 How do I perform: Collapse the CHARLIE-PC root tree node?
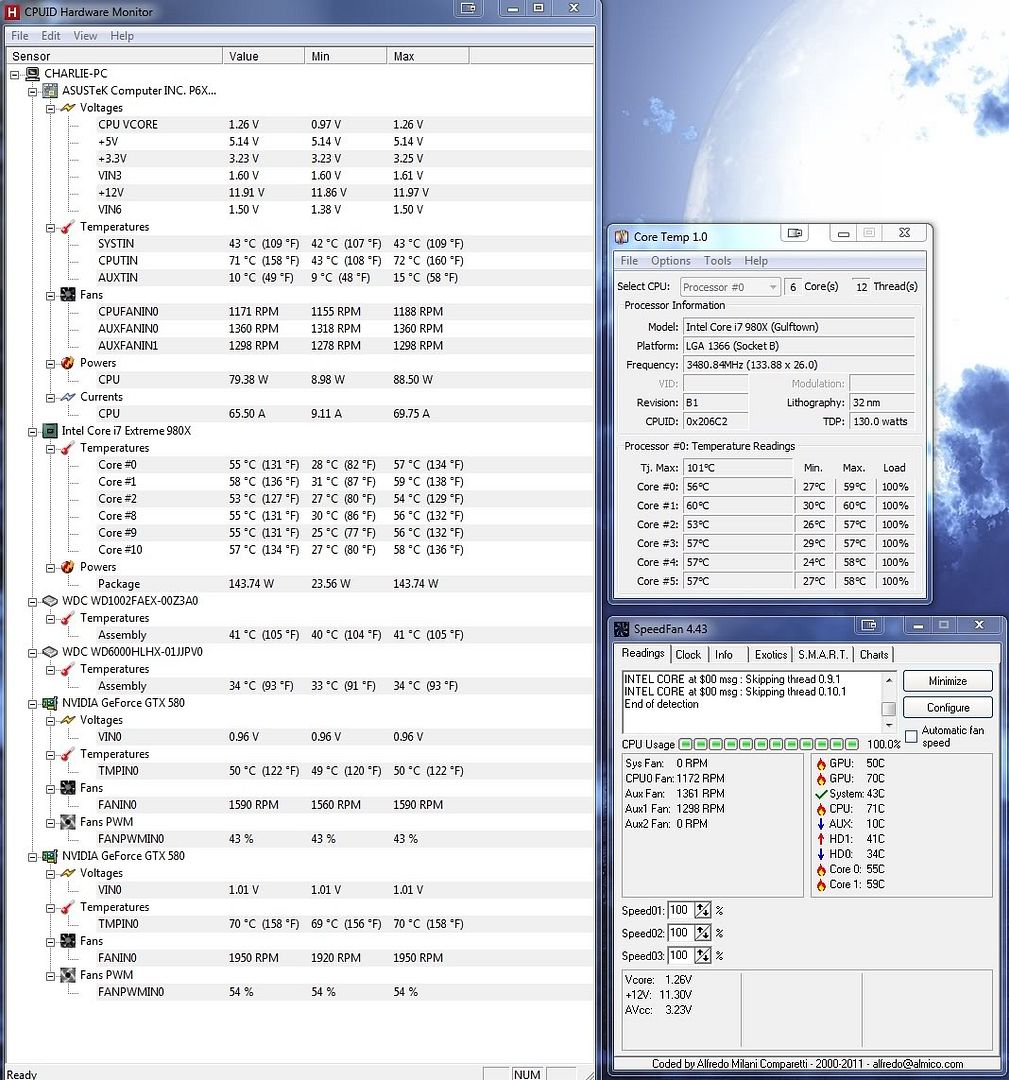point(14,74)
